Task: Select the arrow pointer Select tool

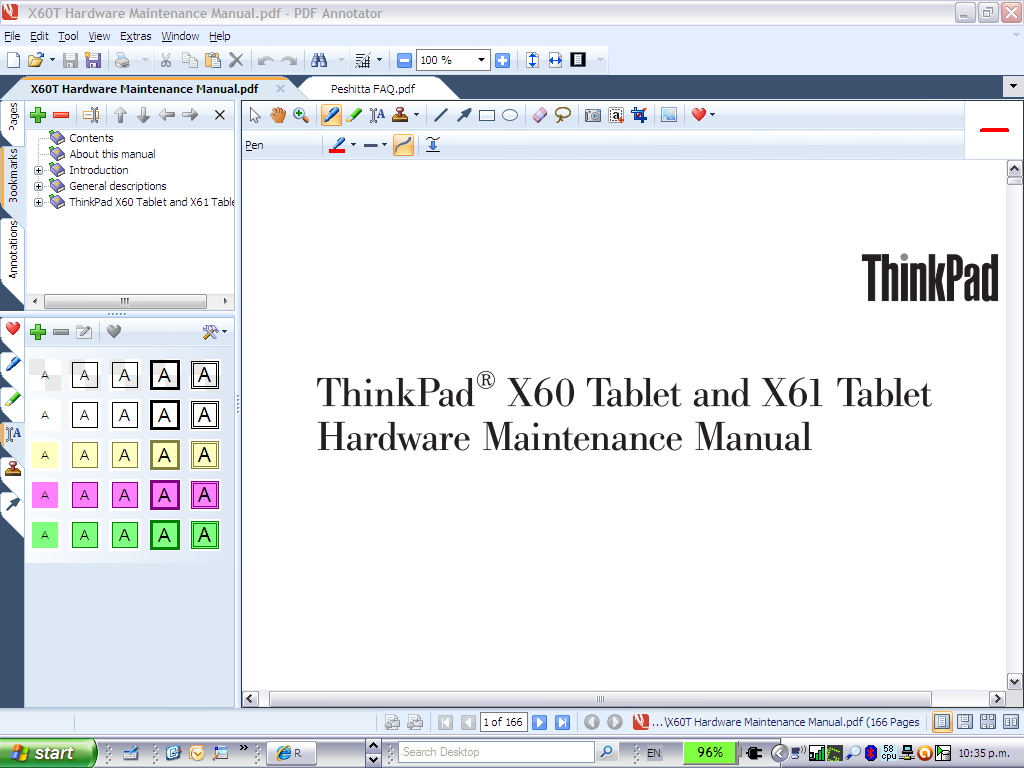Action: pos(255,116)
